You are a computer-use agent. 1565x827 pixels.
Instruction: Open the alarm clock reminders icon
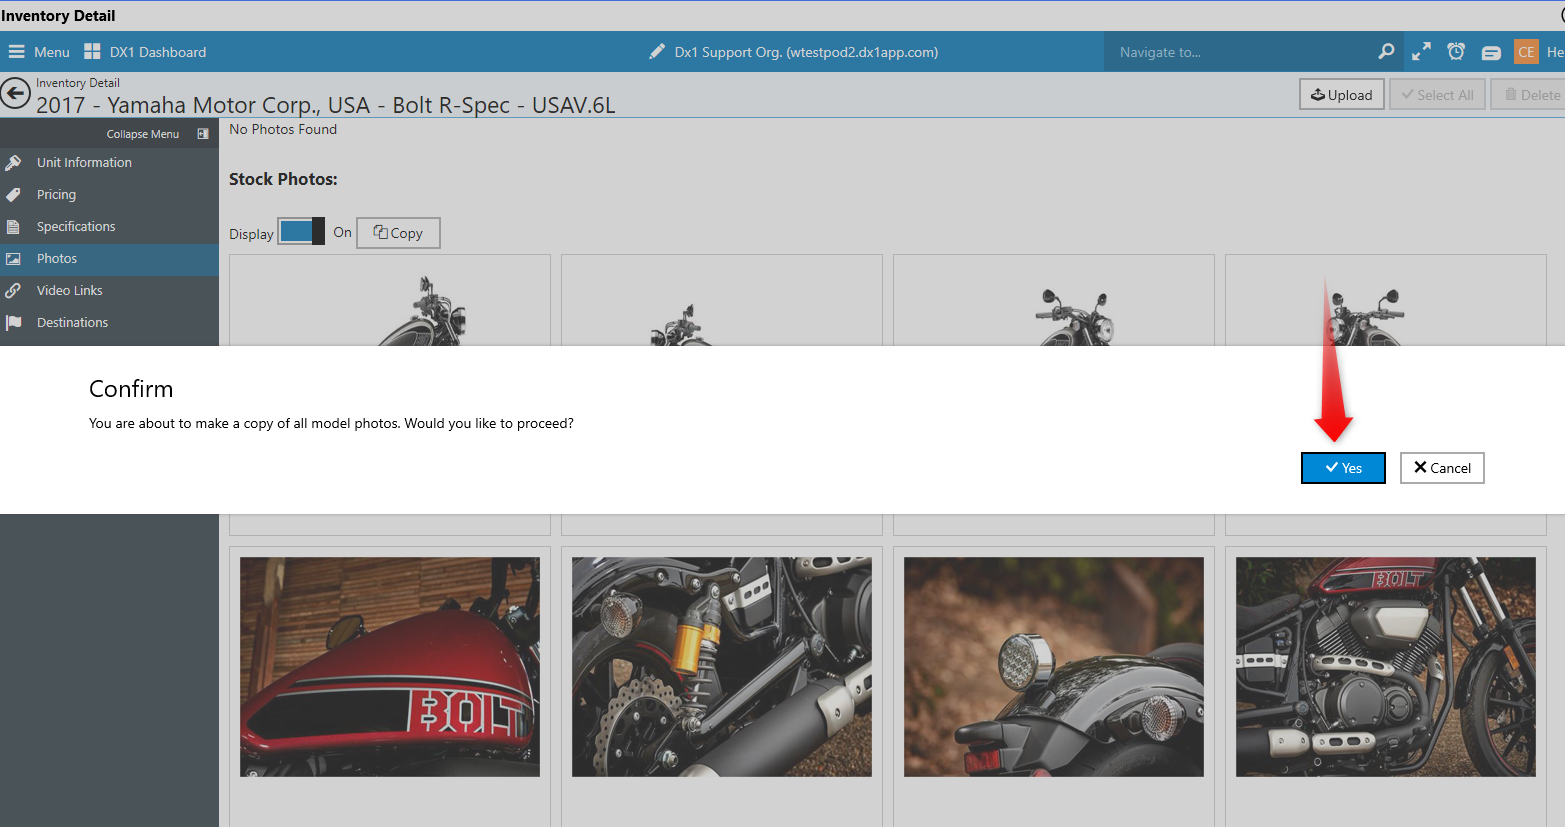(x=1456, y=51)
